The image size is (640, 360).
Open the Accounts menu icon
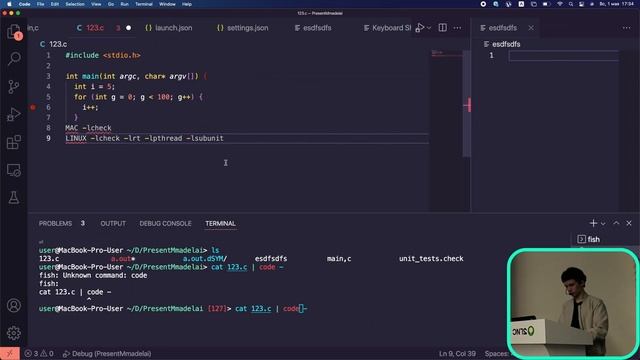13,305
